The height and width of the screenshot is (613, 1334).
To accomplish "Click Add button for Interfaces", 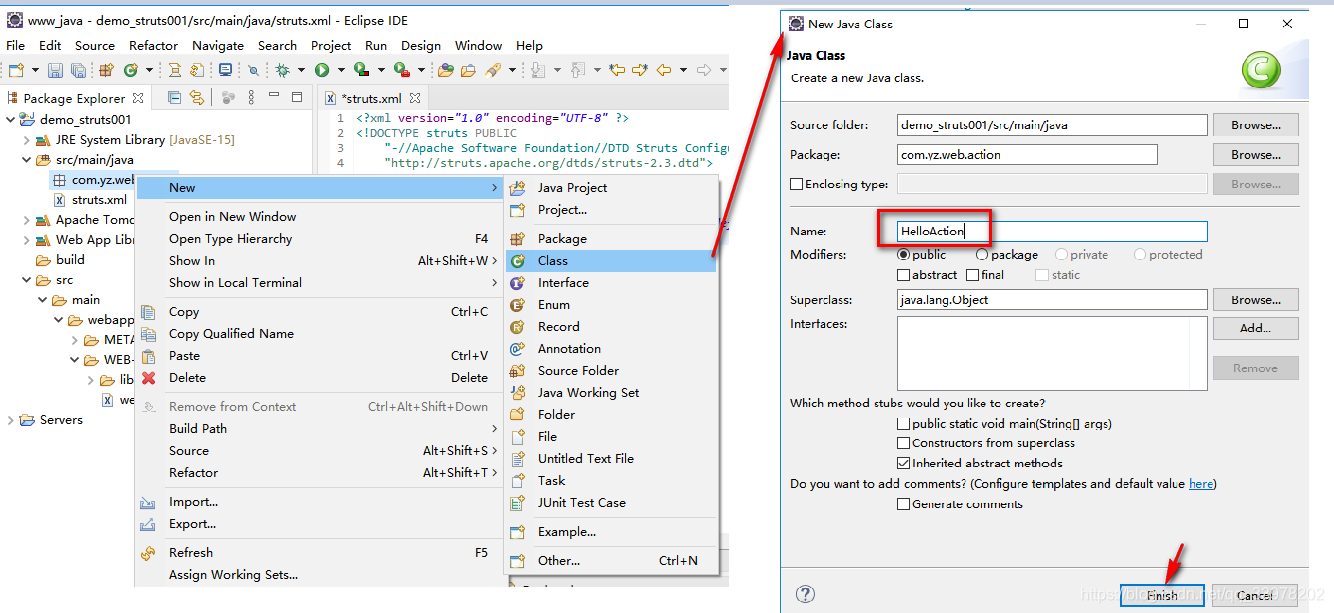I will click(x=1255, y=328).
